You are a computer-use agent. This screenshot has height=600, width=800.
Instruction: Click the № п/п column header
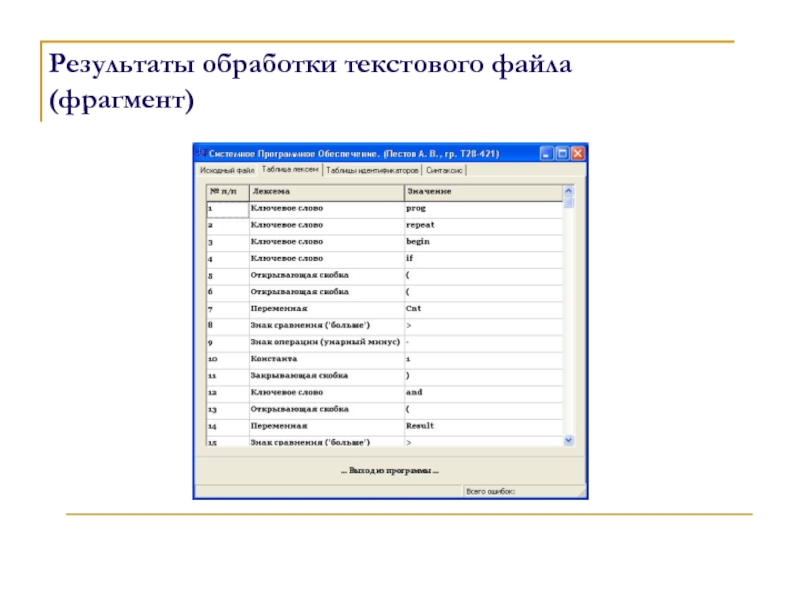point(226,191)
